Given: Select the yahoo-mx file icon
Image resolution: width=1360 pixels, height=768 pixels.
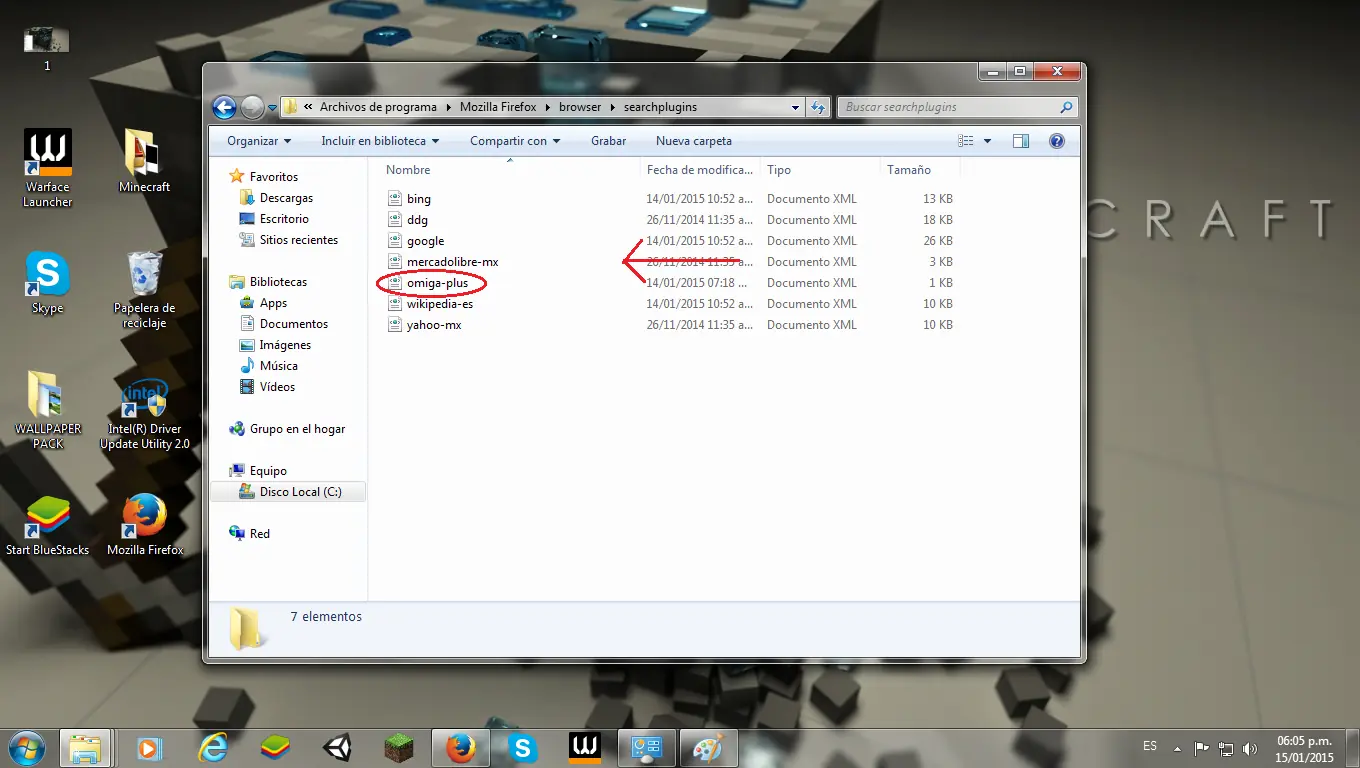Looking at the screenshot, I should click(394, 325).
